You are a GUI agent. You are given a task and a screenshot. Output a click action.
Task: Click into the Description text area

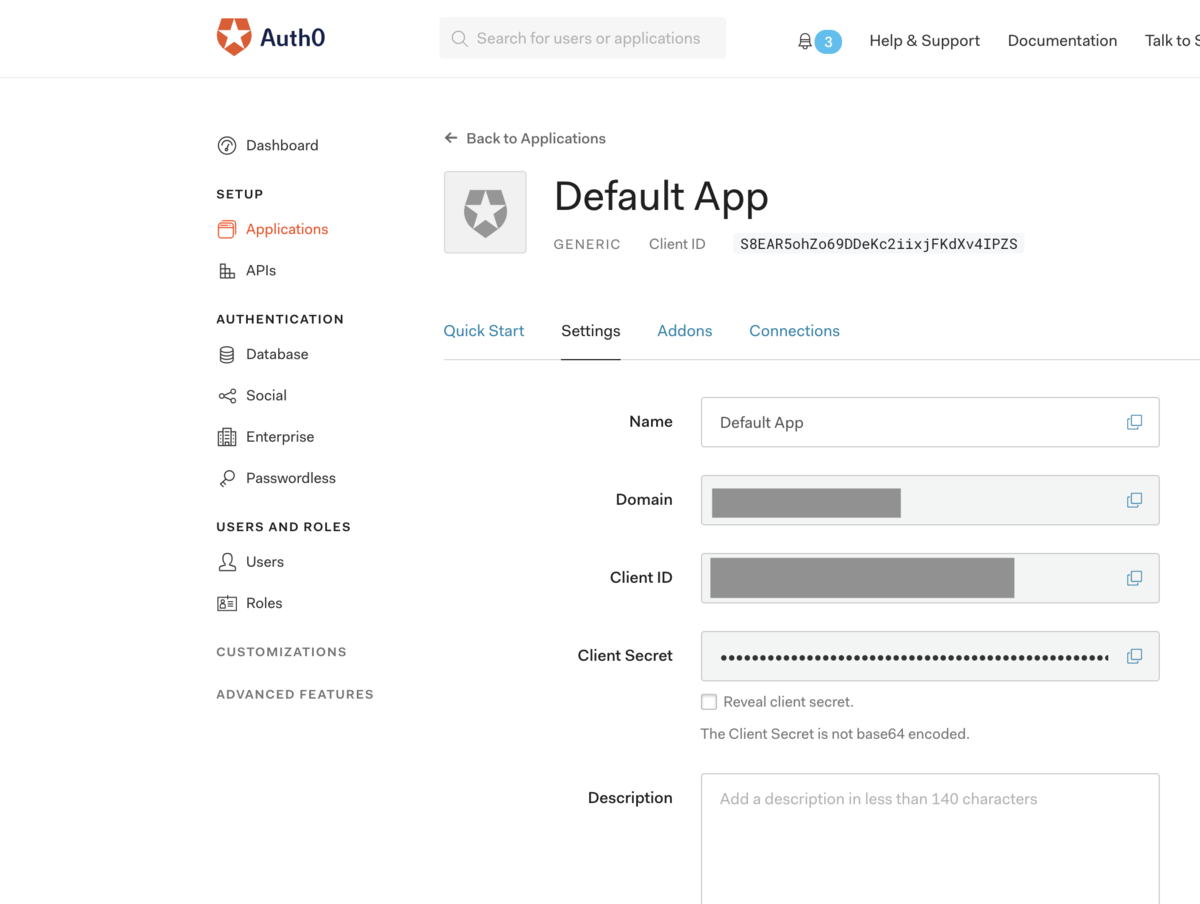(x=930, y=838)
